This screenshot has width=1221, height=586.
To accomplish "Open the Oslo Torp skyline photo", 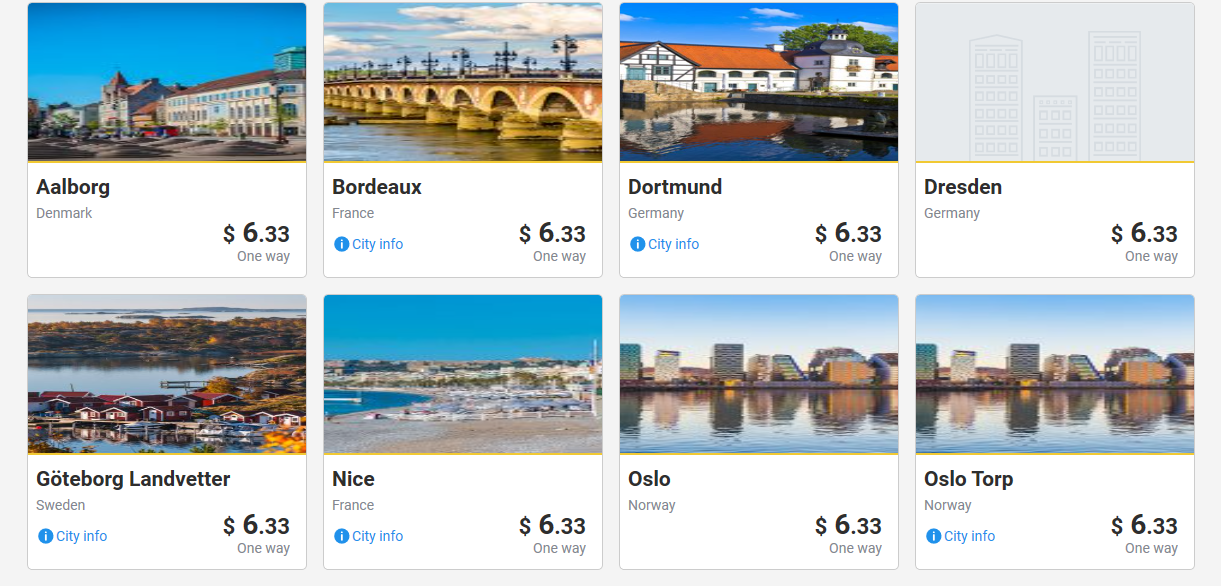I will click(1055, 374).
